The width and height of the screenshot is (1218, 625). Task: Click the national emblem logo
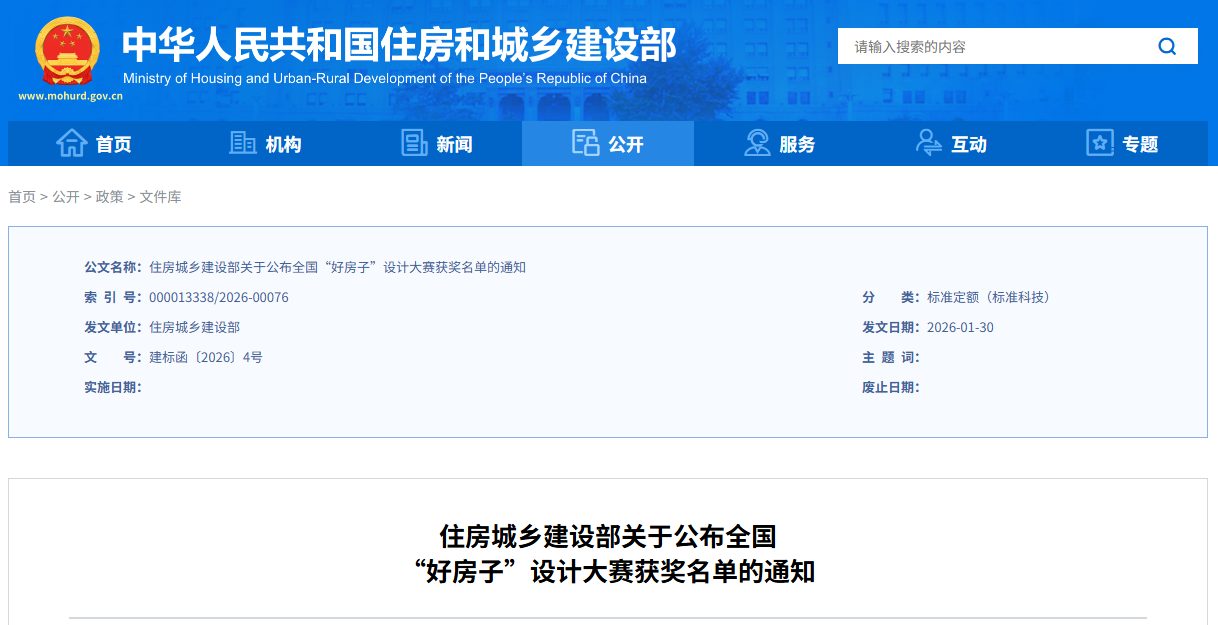68,51
